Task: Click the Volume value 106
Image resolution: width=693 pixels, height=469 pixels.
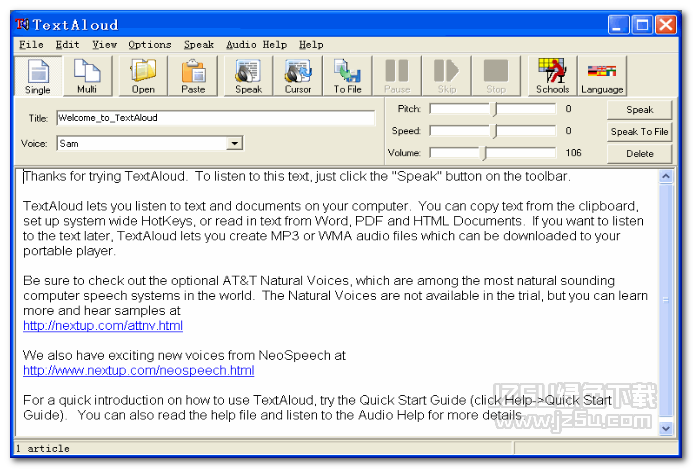Action: pyautogui.click(x=573, y=153)
